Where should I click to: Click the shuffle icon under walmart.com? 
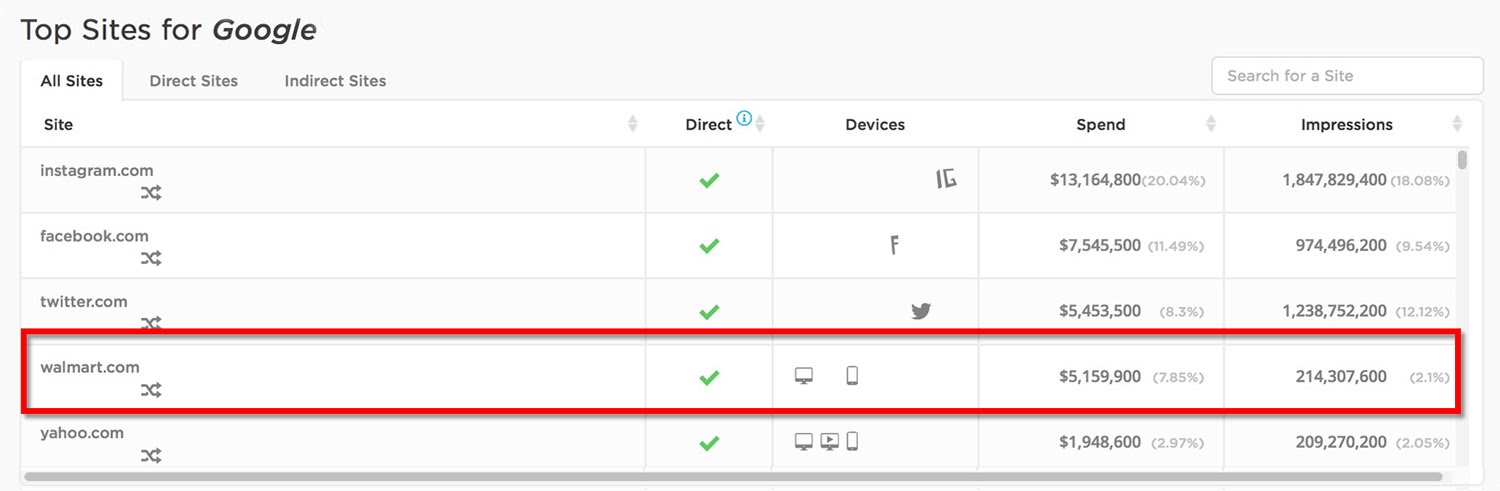click(x=151, y=390)
